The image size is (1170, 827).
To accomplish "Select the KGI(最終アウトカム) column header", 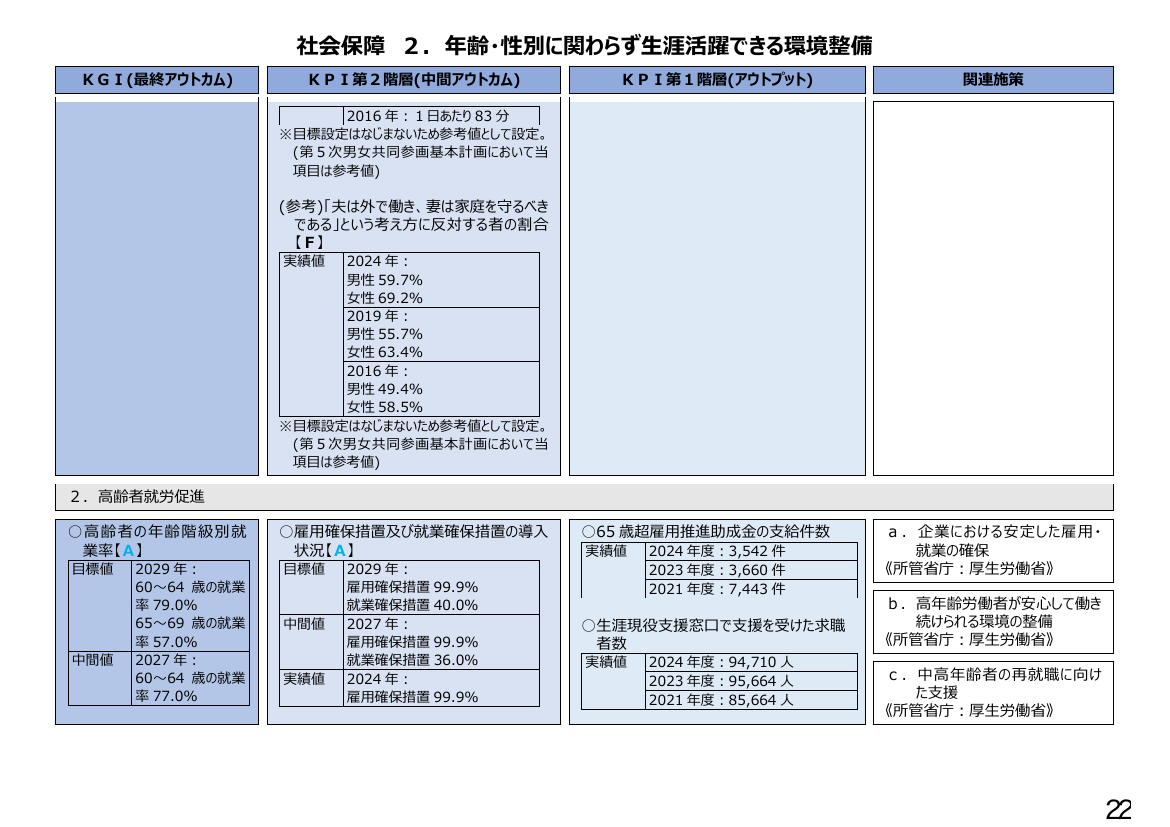I will point(157,80).
